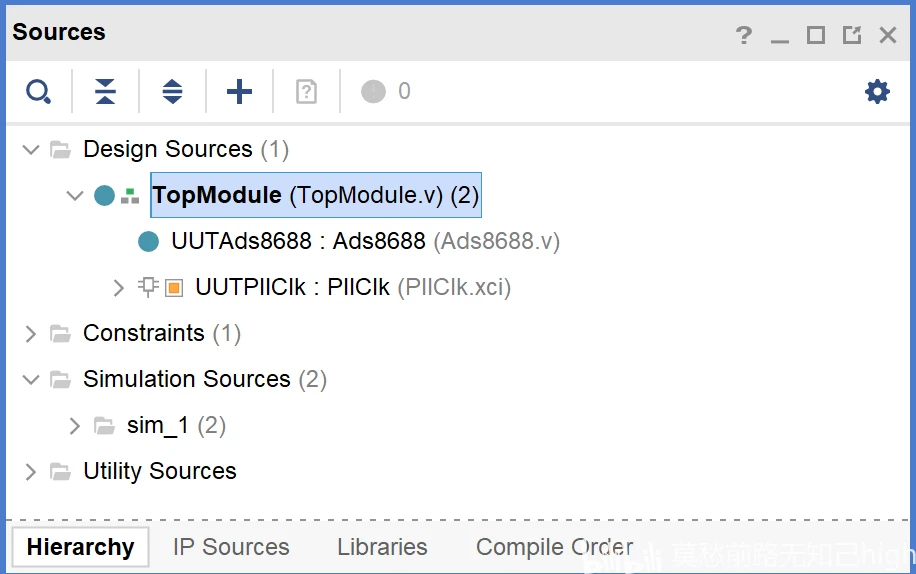Float the Sources panel window

pos(851,36)
